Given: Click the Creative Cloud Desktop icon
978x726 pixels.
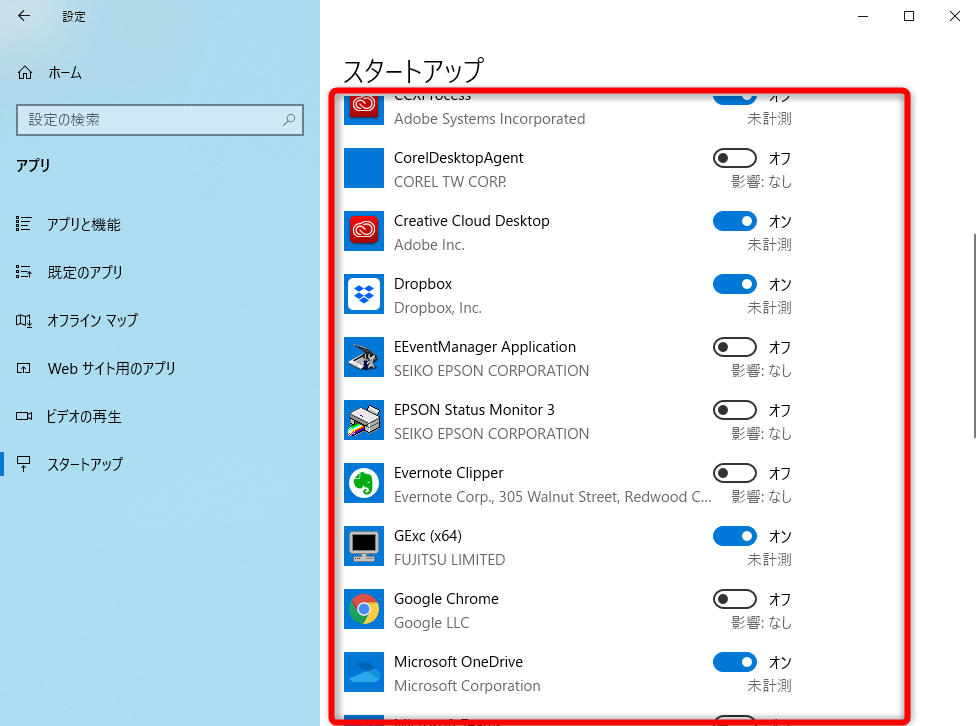Looking at the screenshot, I should 363,231.
